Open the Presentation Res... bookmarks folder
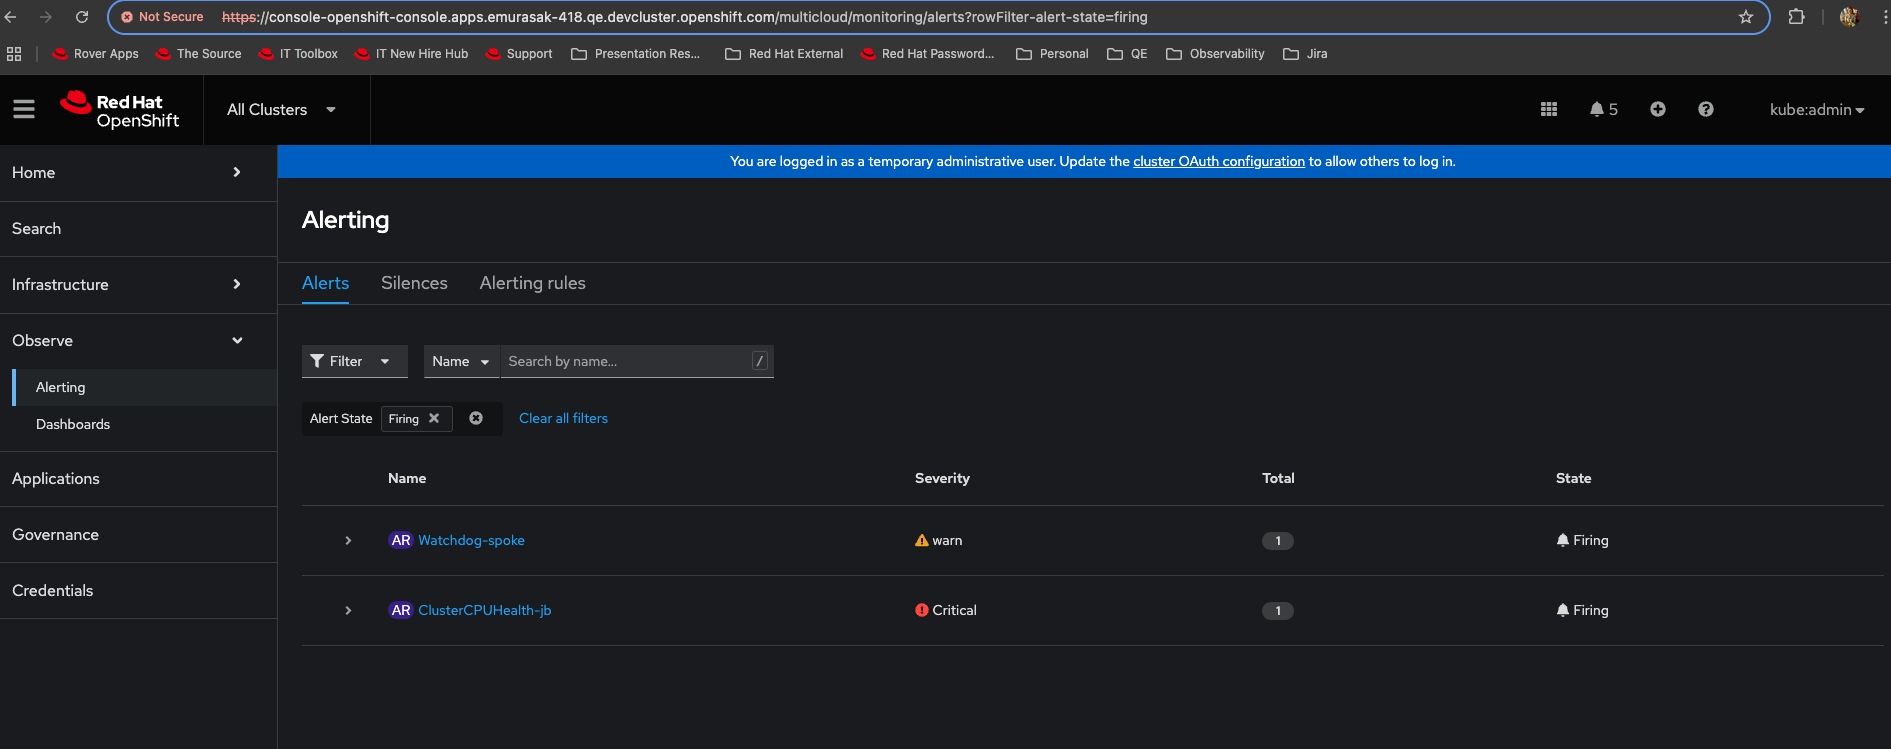Screen dimensions: 1891x749 (x=635, y=54)
